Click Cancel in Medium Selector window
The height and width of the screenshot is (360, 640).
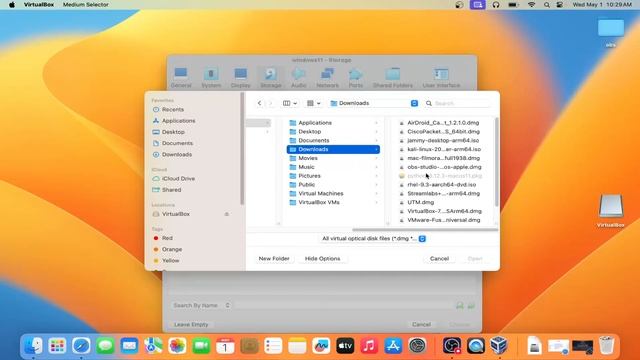[421, 324]
